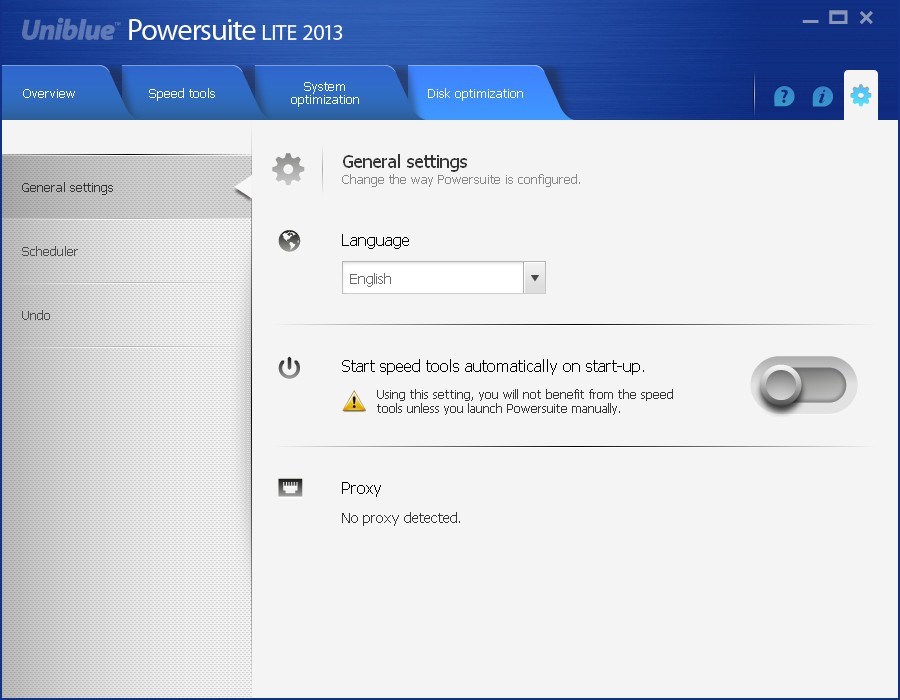Image resolution: width=900 pixels, height=700 pixels.
Task: Click the power icon beside start-up setting
Action: click(x=289, y=367)
